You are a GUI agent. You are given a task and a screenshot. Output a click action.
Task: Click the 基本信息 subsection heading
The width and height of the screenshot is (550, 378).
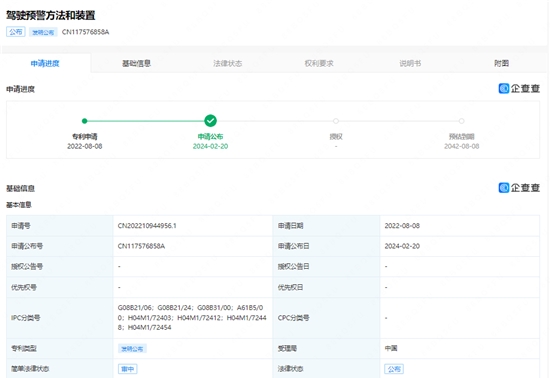click(x=19, y=205)
